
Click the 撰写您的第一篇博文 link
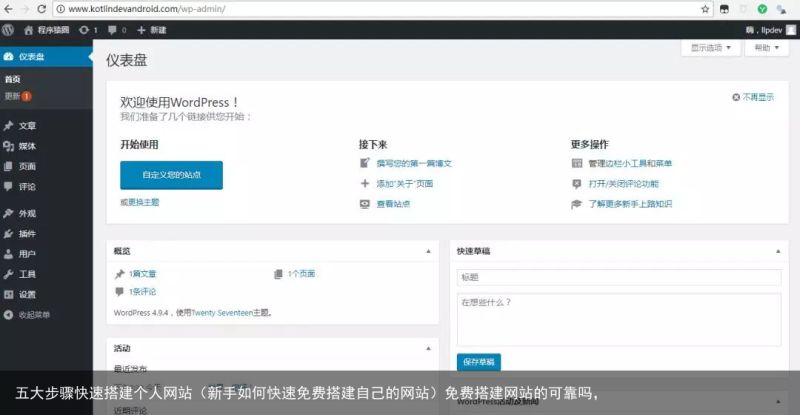414,163
